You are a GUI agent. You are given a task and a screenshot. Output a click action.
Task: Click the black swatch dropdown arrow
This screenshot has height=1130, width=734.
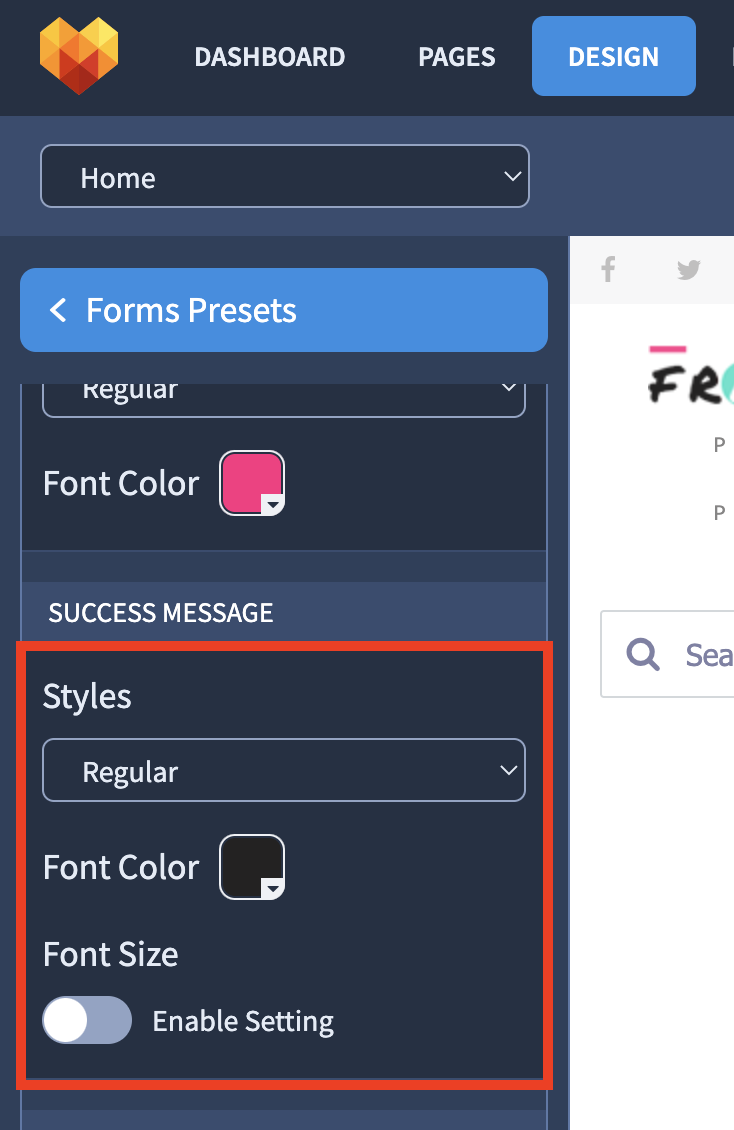272,889
